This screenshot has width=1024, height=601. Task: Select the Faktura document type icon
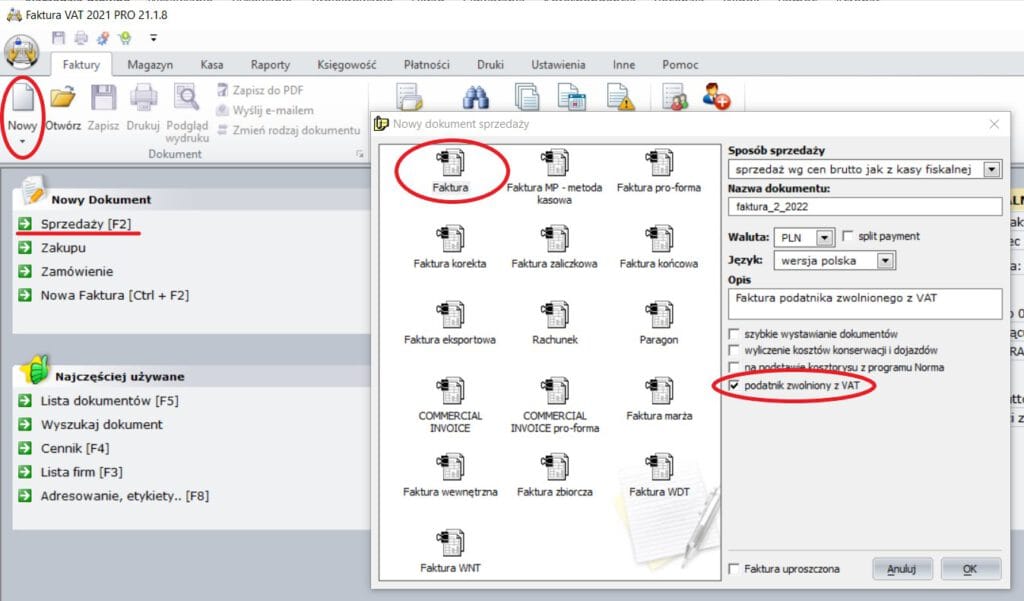450,163
